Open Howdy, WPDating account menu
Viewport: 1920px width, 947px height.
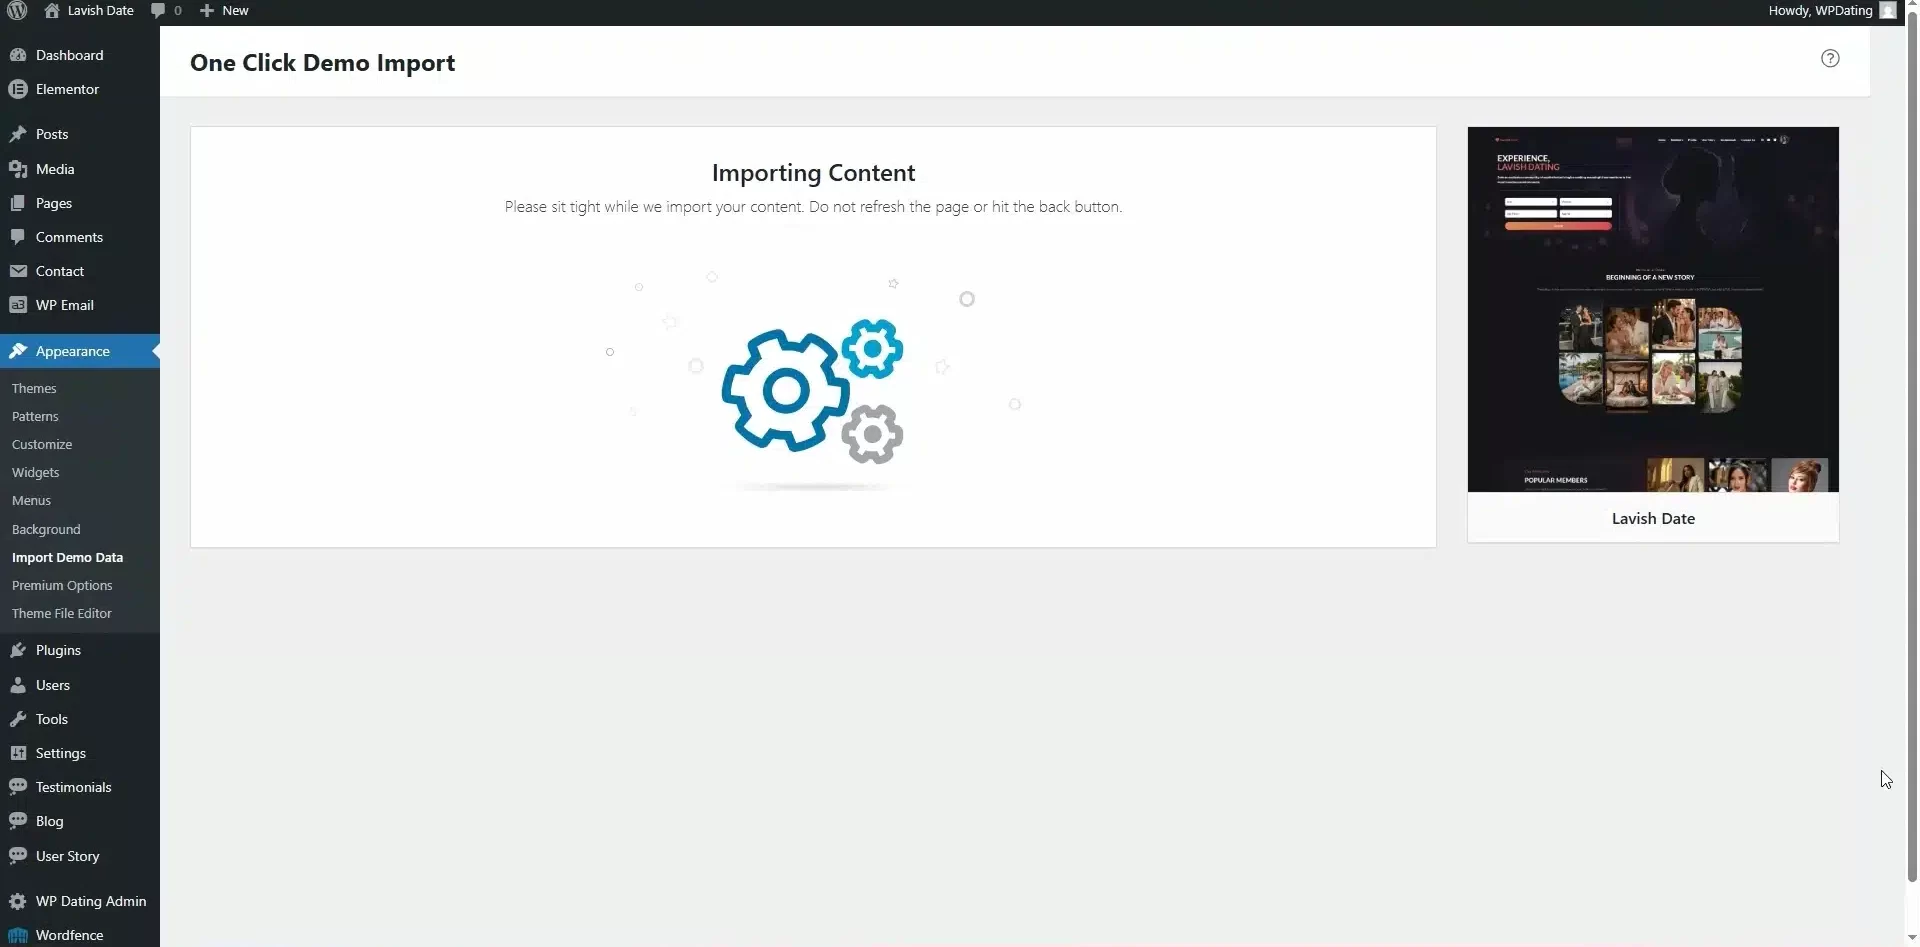pos(1831,11)
